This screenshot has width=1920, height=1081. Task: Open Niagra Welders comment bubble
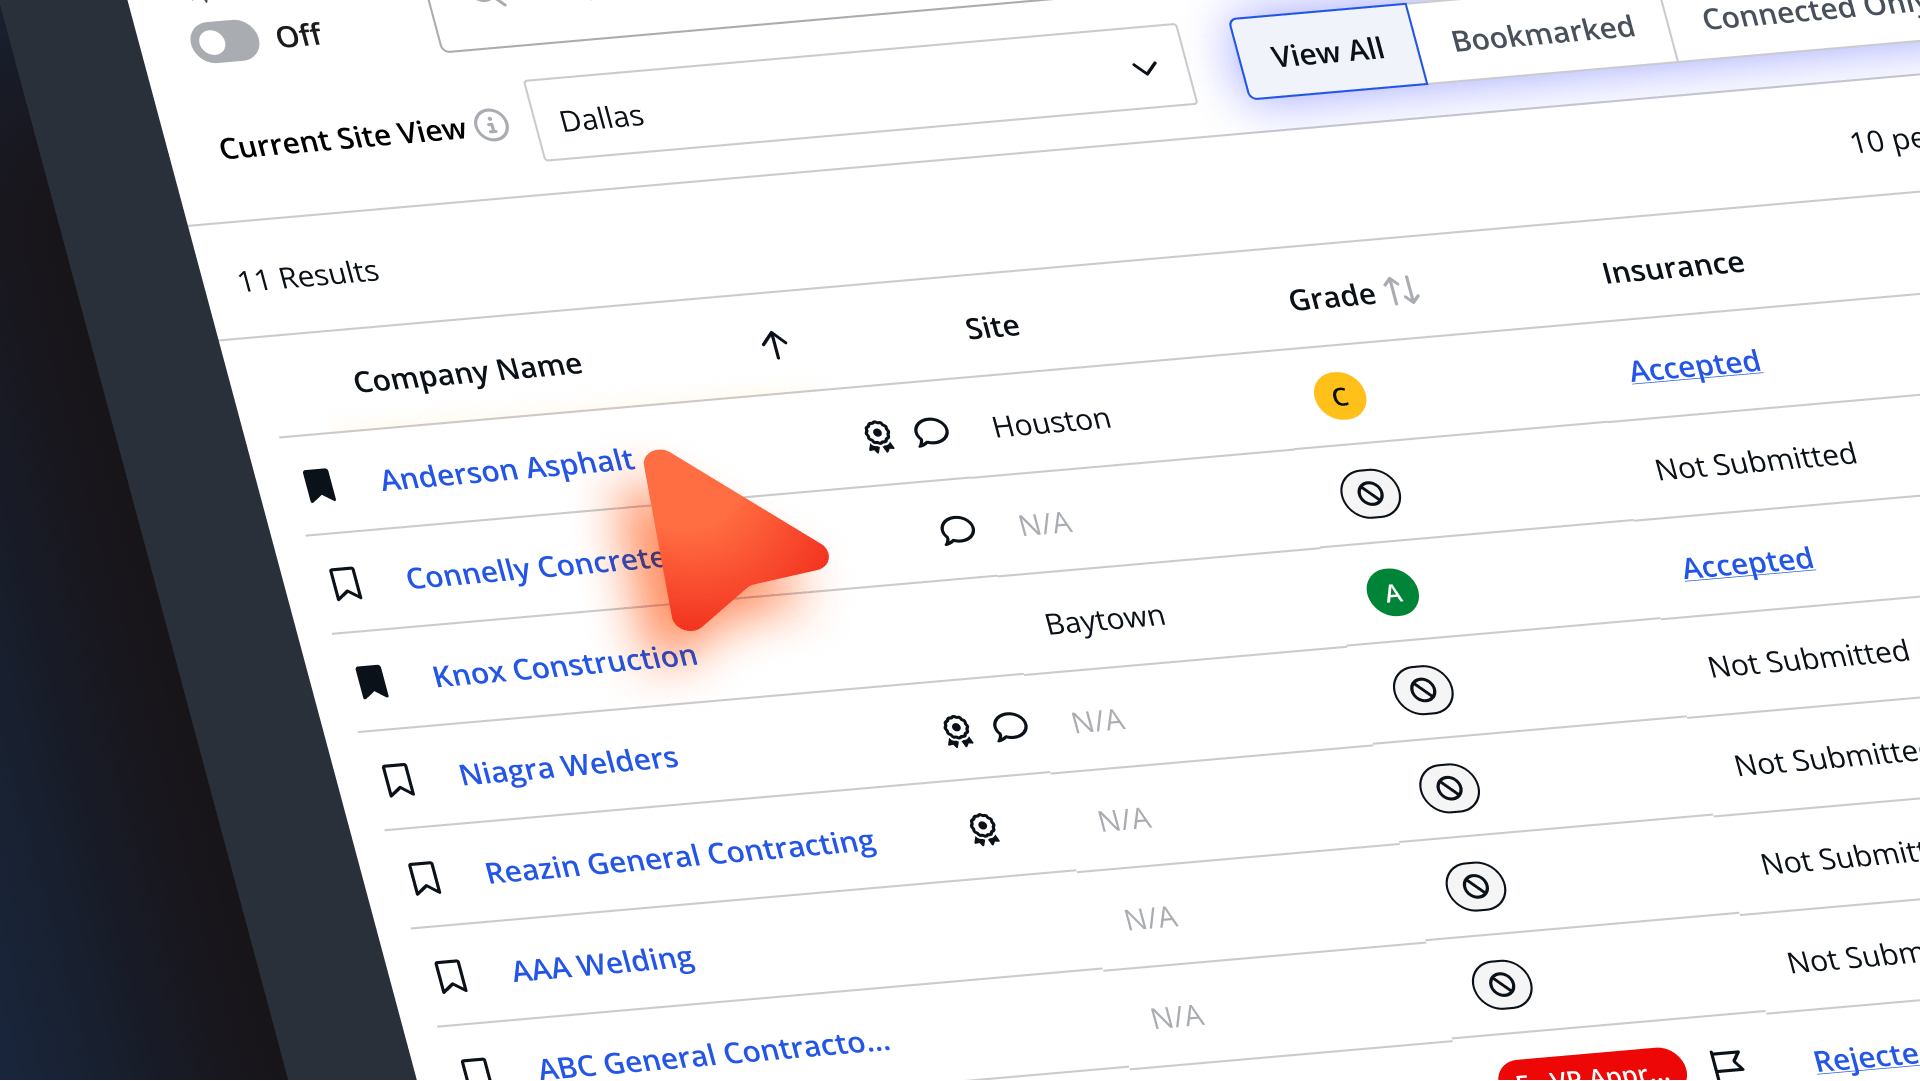[x=1010, y=726]
